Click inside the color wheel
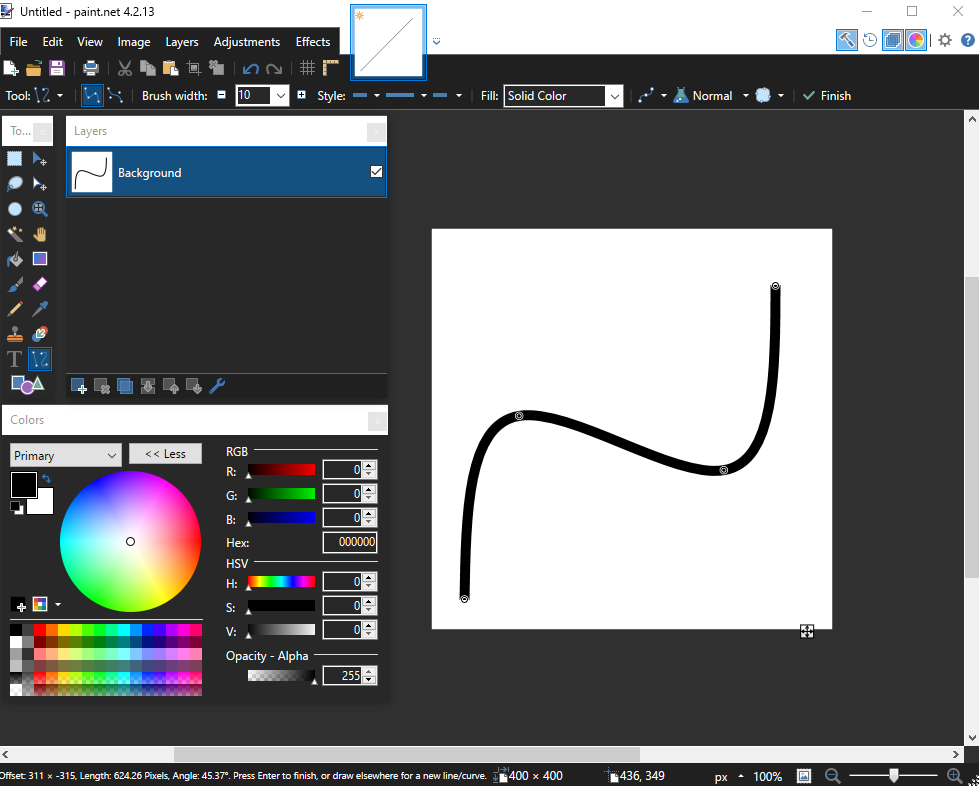The height and width of the screenshot is (786, 979). [130, 541]
